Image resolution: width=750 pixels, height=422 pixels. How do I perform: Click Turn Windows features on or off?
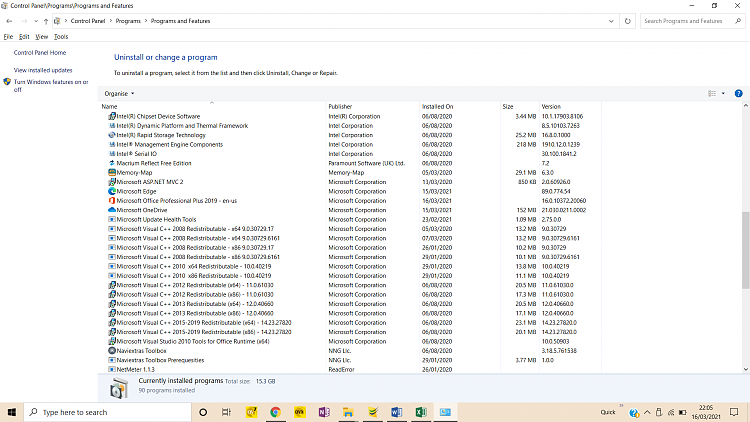(51, 86)
